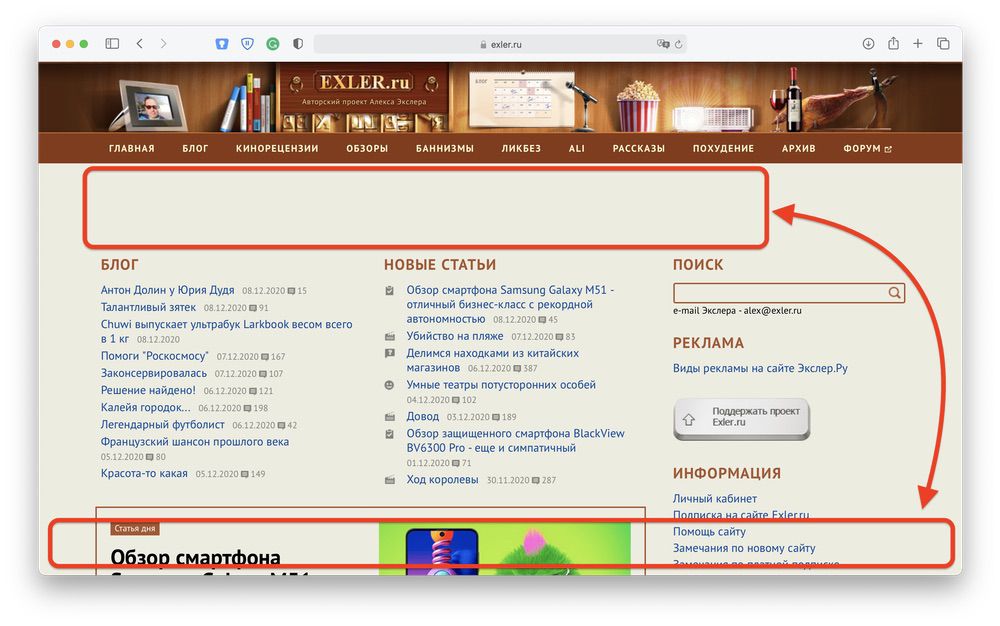Screen dimensions: 1000x626
Task: Open blog post Антон Долин у Юрия Дудя
Action: (x=167, y=290)
